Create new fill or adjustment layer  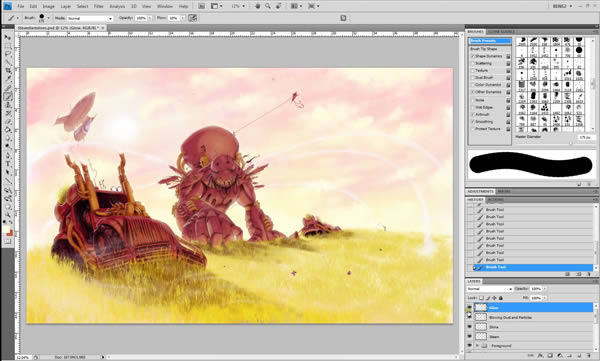tap(560, 356)
